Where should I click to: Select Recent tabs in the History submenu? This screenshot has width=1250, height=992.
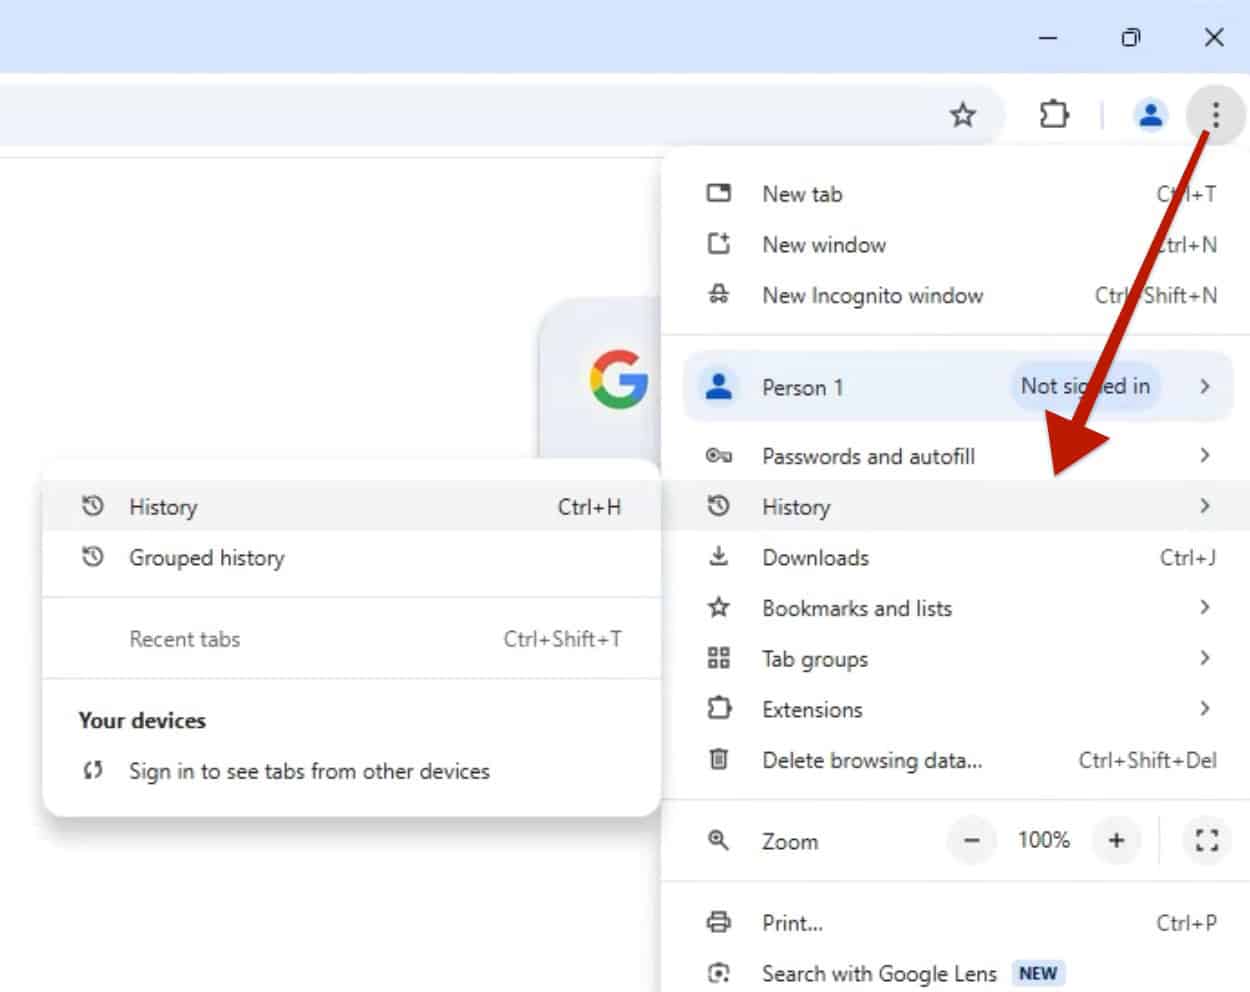[185, 639]
